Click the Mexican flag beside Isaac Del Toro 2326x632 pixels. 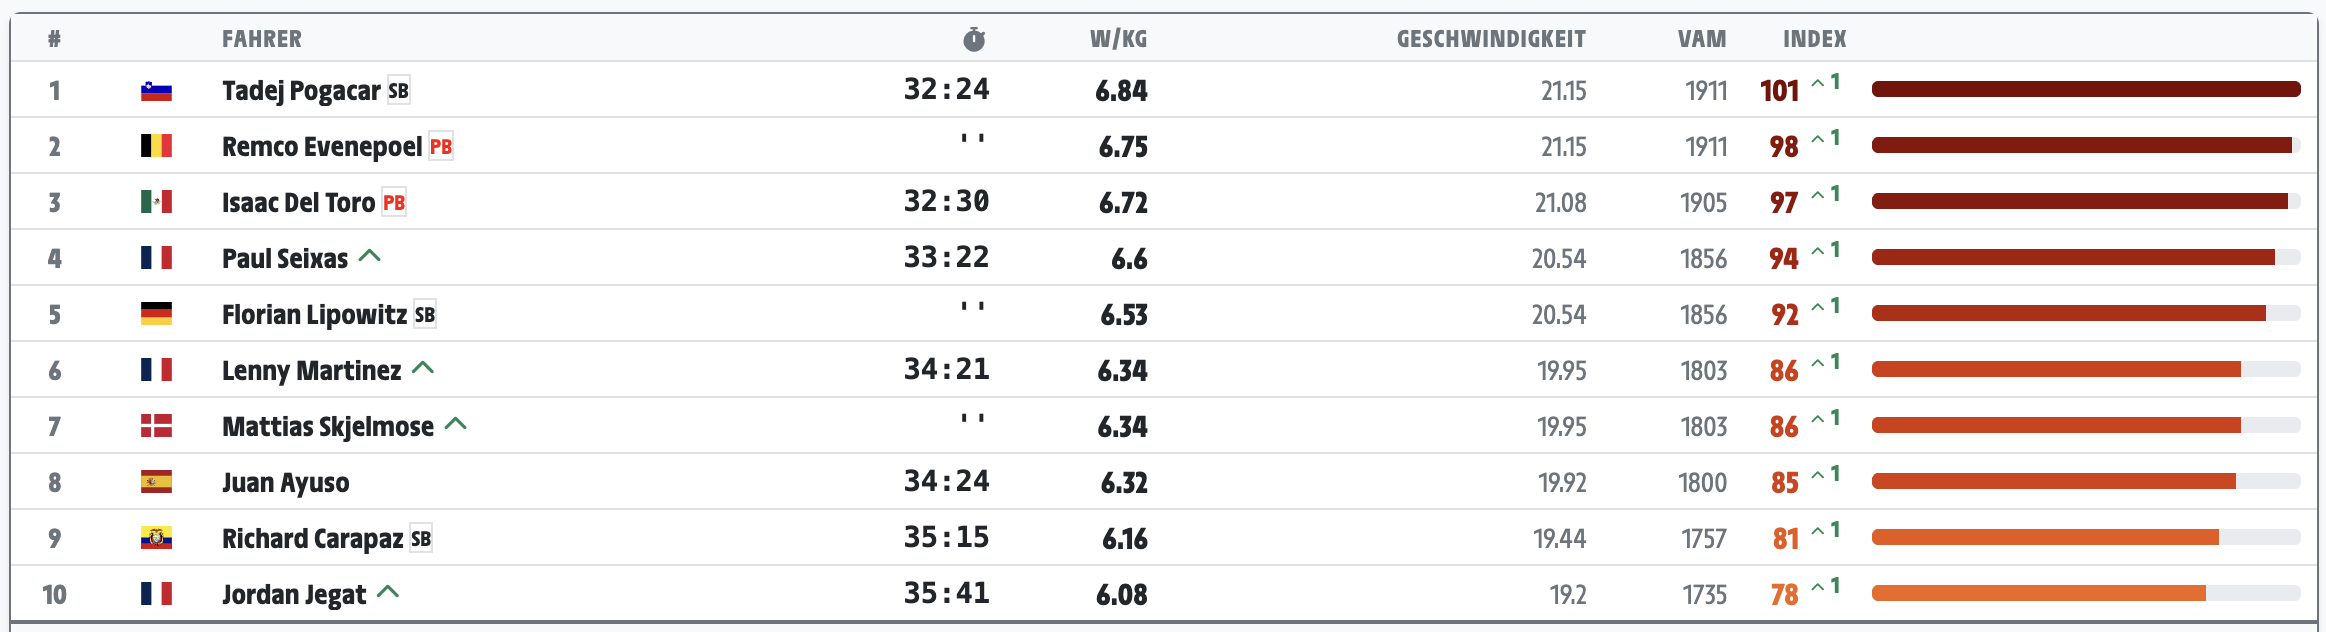[x=156, y=202]
